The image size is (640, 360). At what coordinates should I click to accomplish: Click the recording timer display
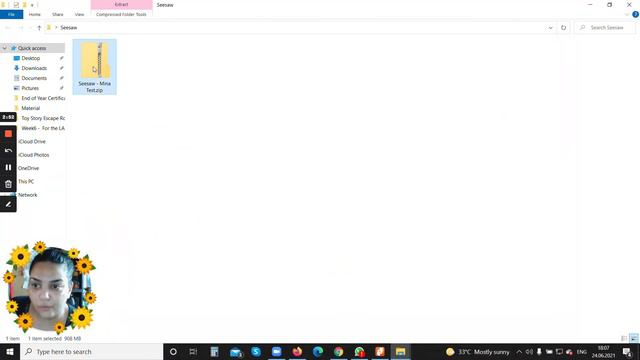pos(8,117)
